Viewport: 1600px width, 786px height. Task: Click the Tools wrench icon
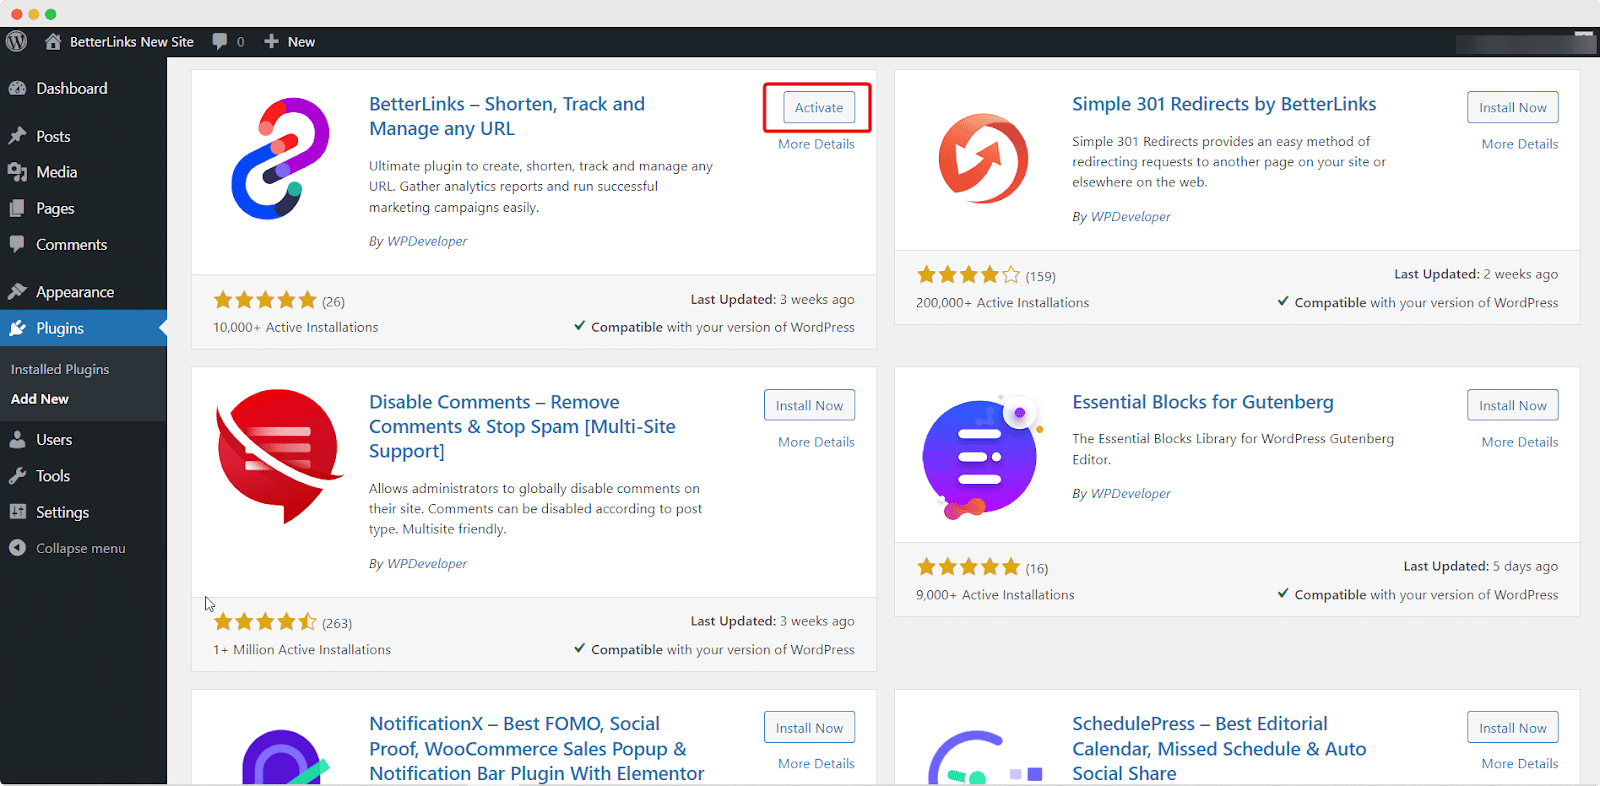point(17,476)
